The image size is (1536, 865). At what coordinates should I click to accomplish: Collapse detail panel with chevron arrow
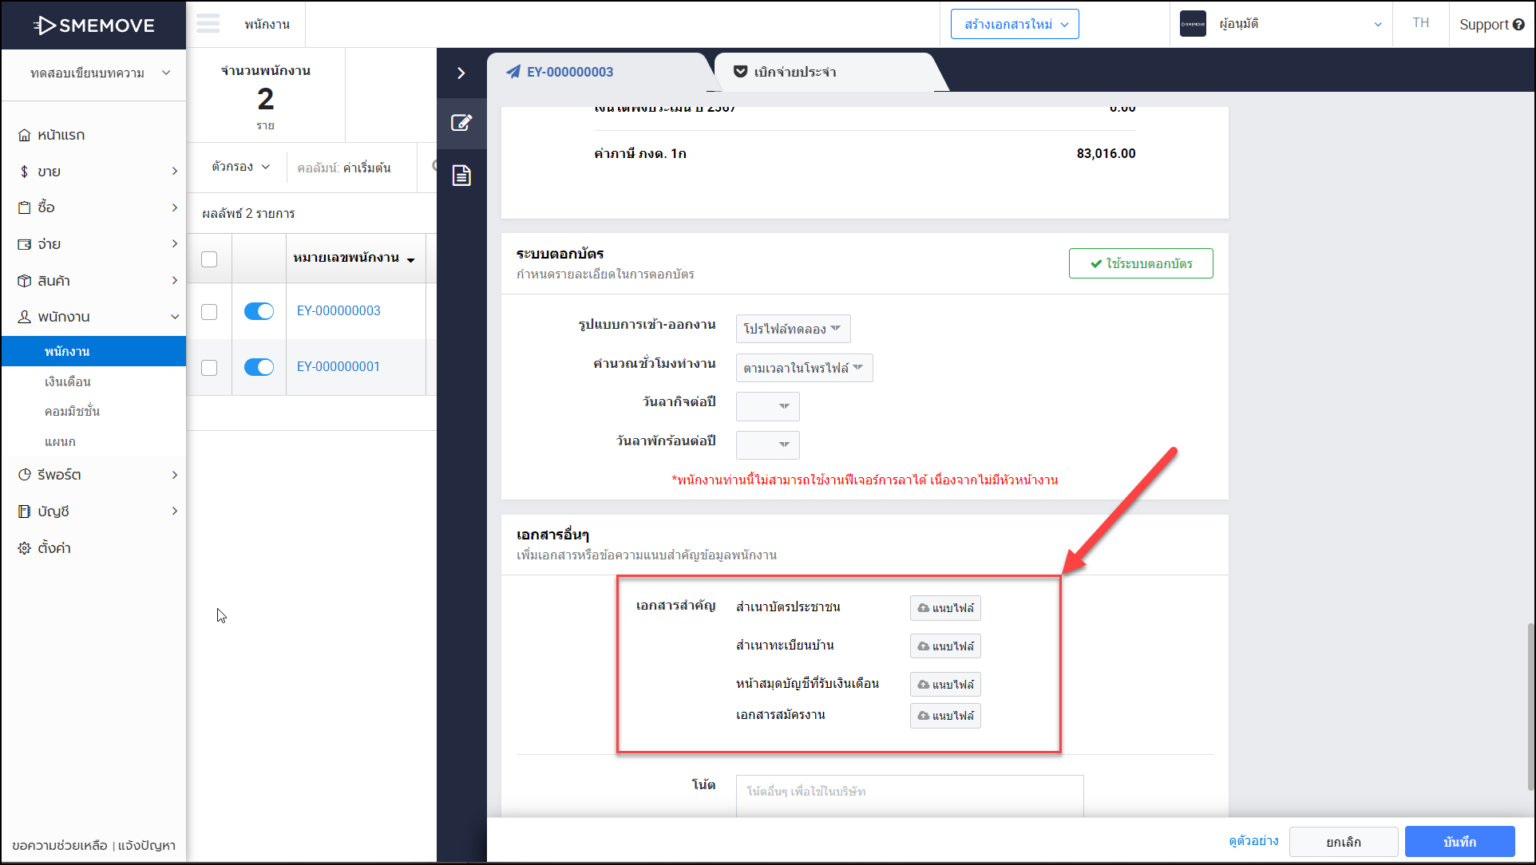(x=461, y=73)
